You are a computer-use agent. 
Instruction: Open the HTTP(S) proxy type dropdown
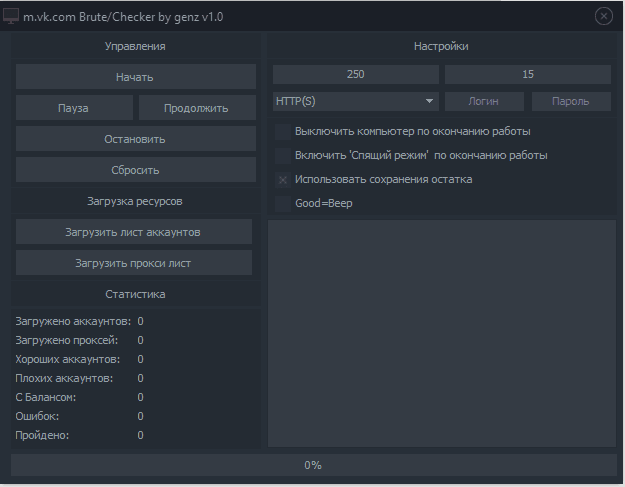click(x=356, y=101)
